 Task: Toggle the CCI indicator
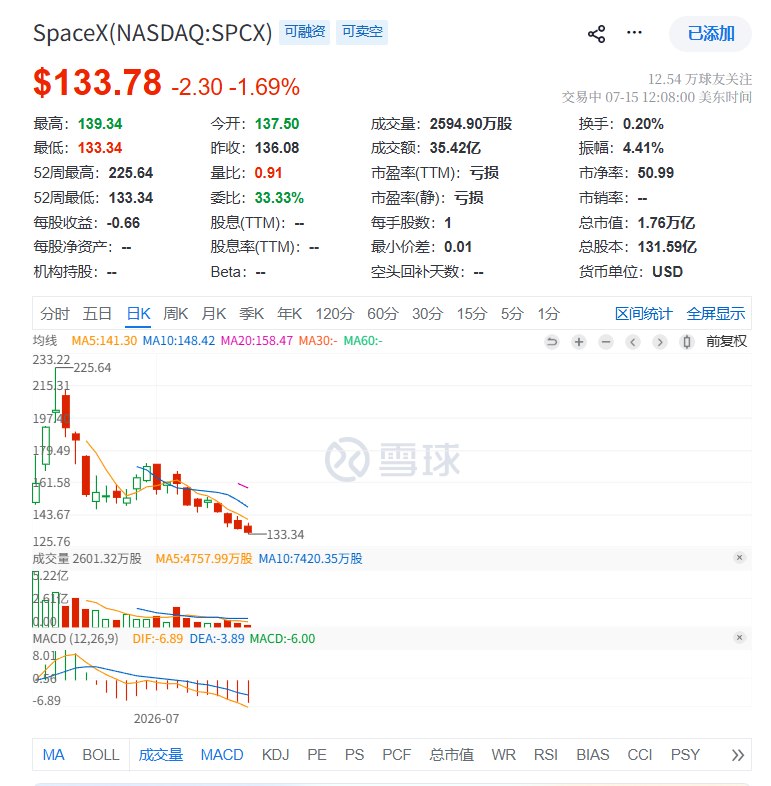click(640, 754)
